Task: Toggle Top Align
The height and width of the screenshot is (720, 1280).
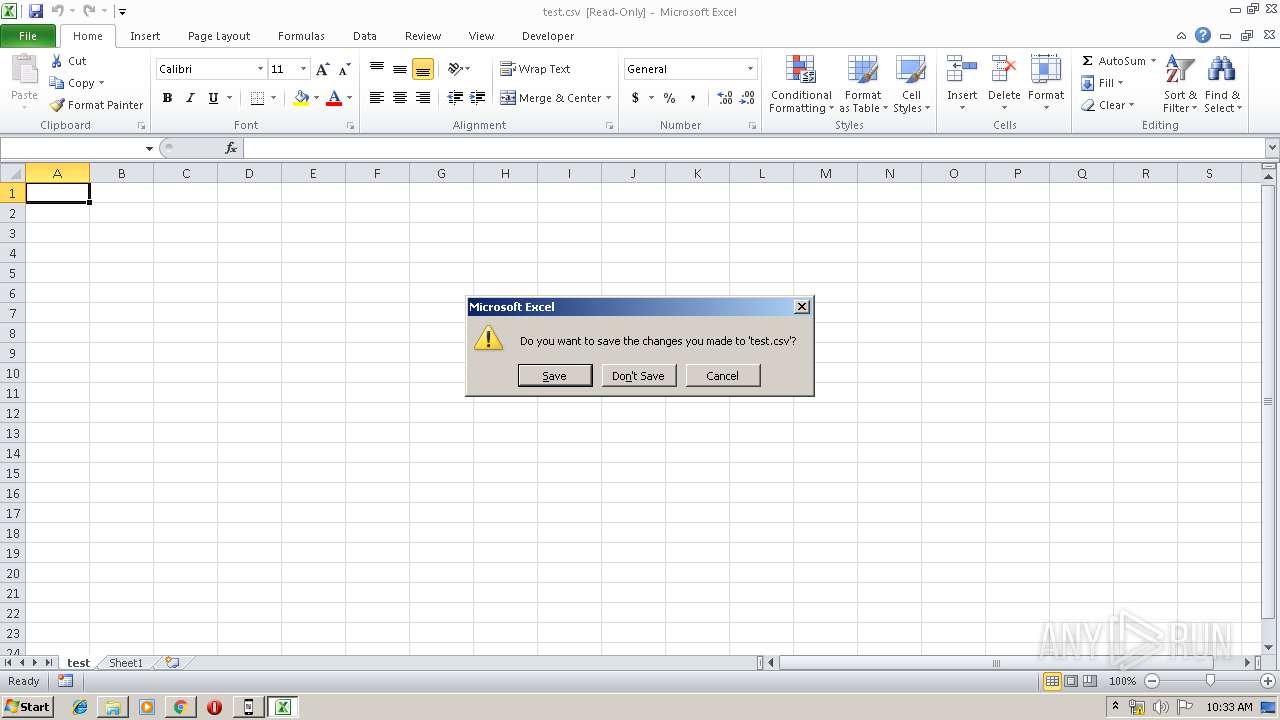Action: pos(377,69)
